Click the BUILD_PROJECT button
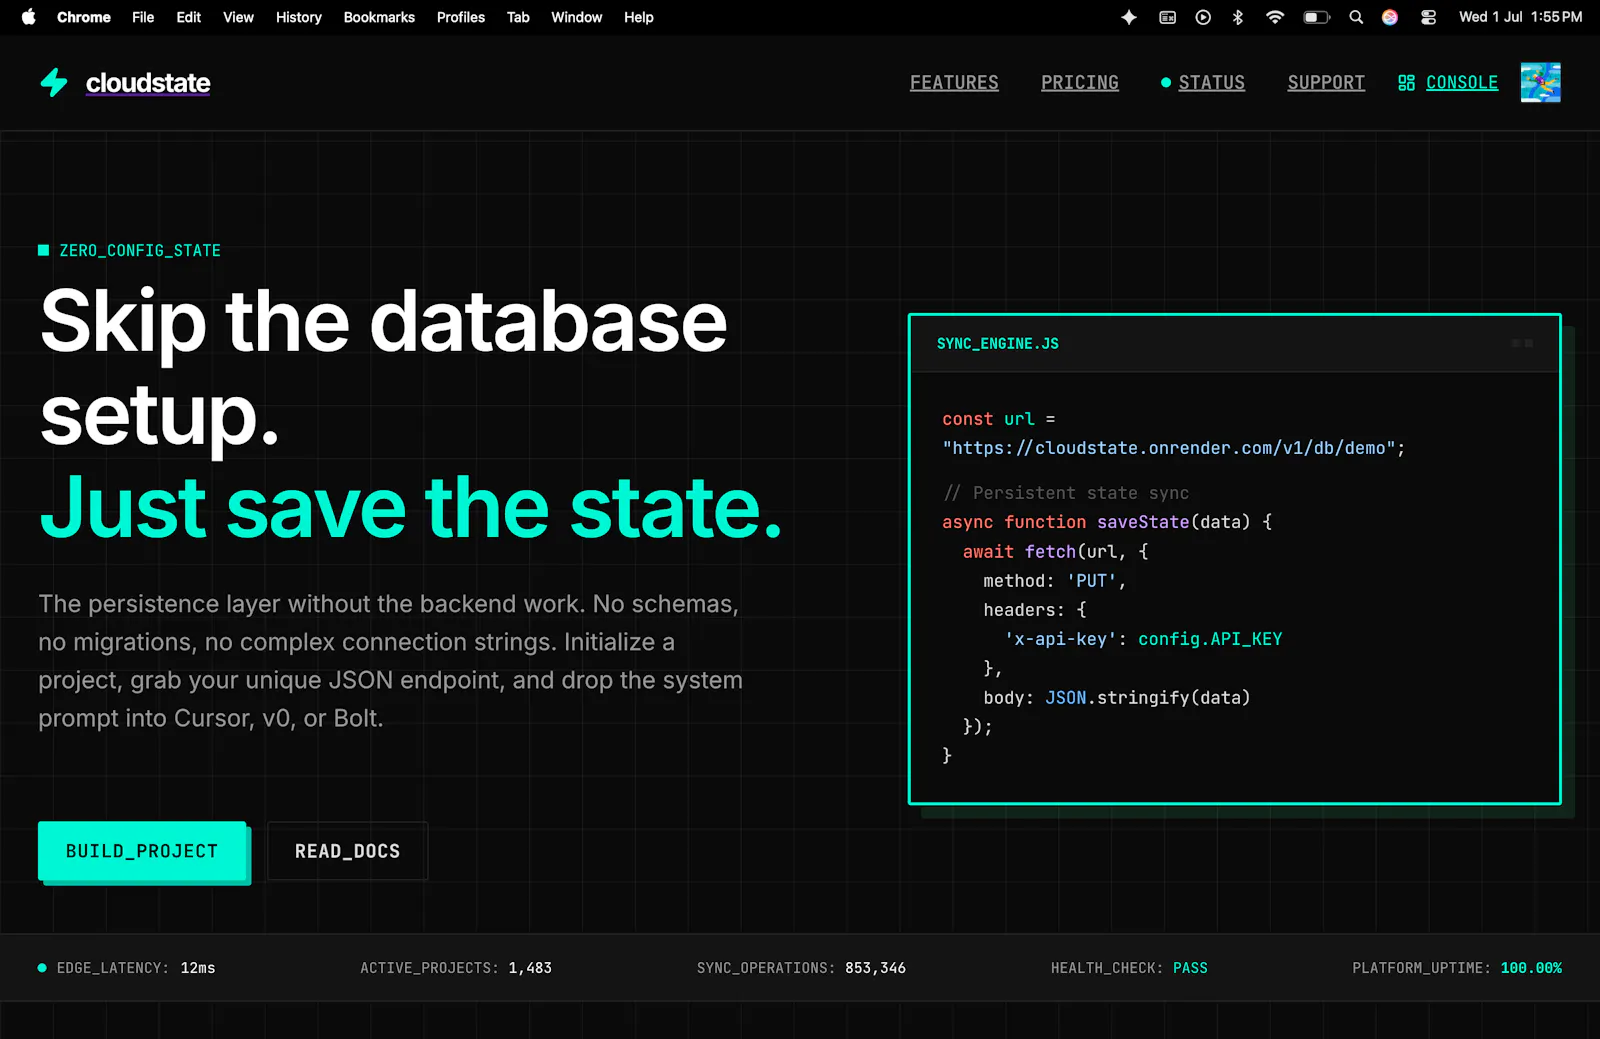 [142, 851]
